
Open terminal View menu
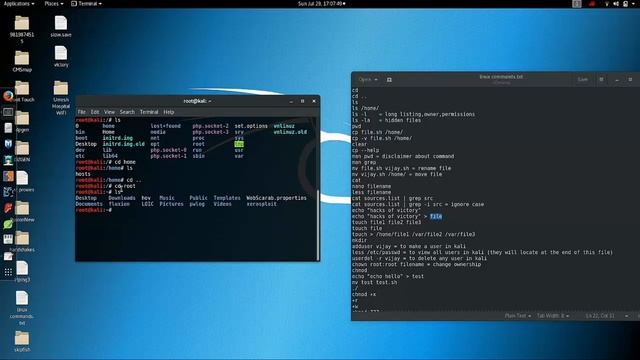click(x=109, y=112)
